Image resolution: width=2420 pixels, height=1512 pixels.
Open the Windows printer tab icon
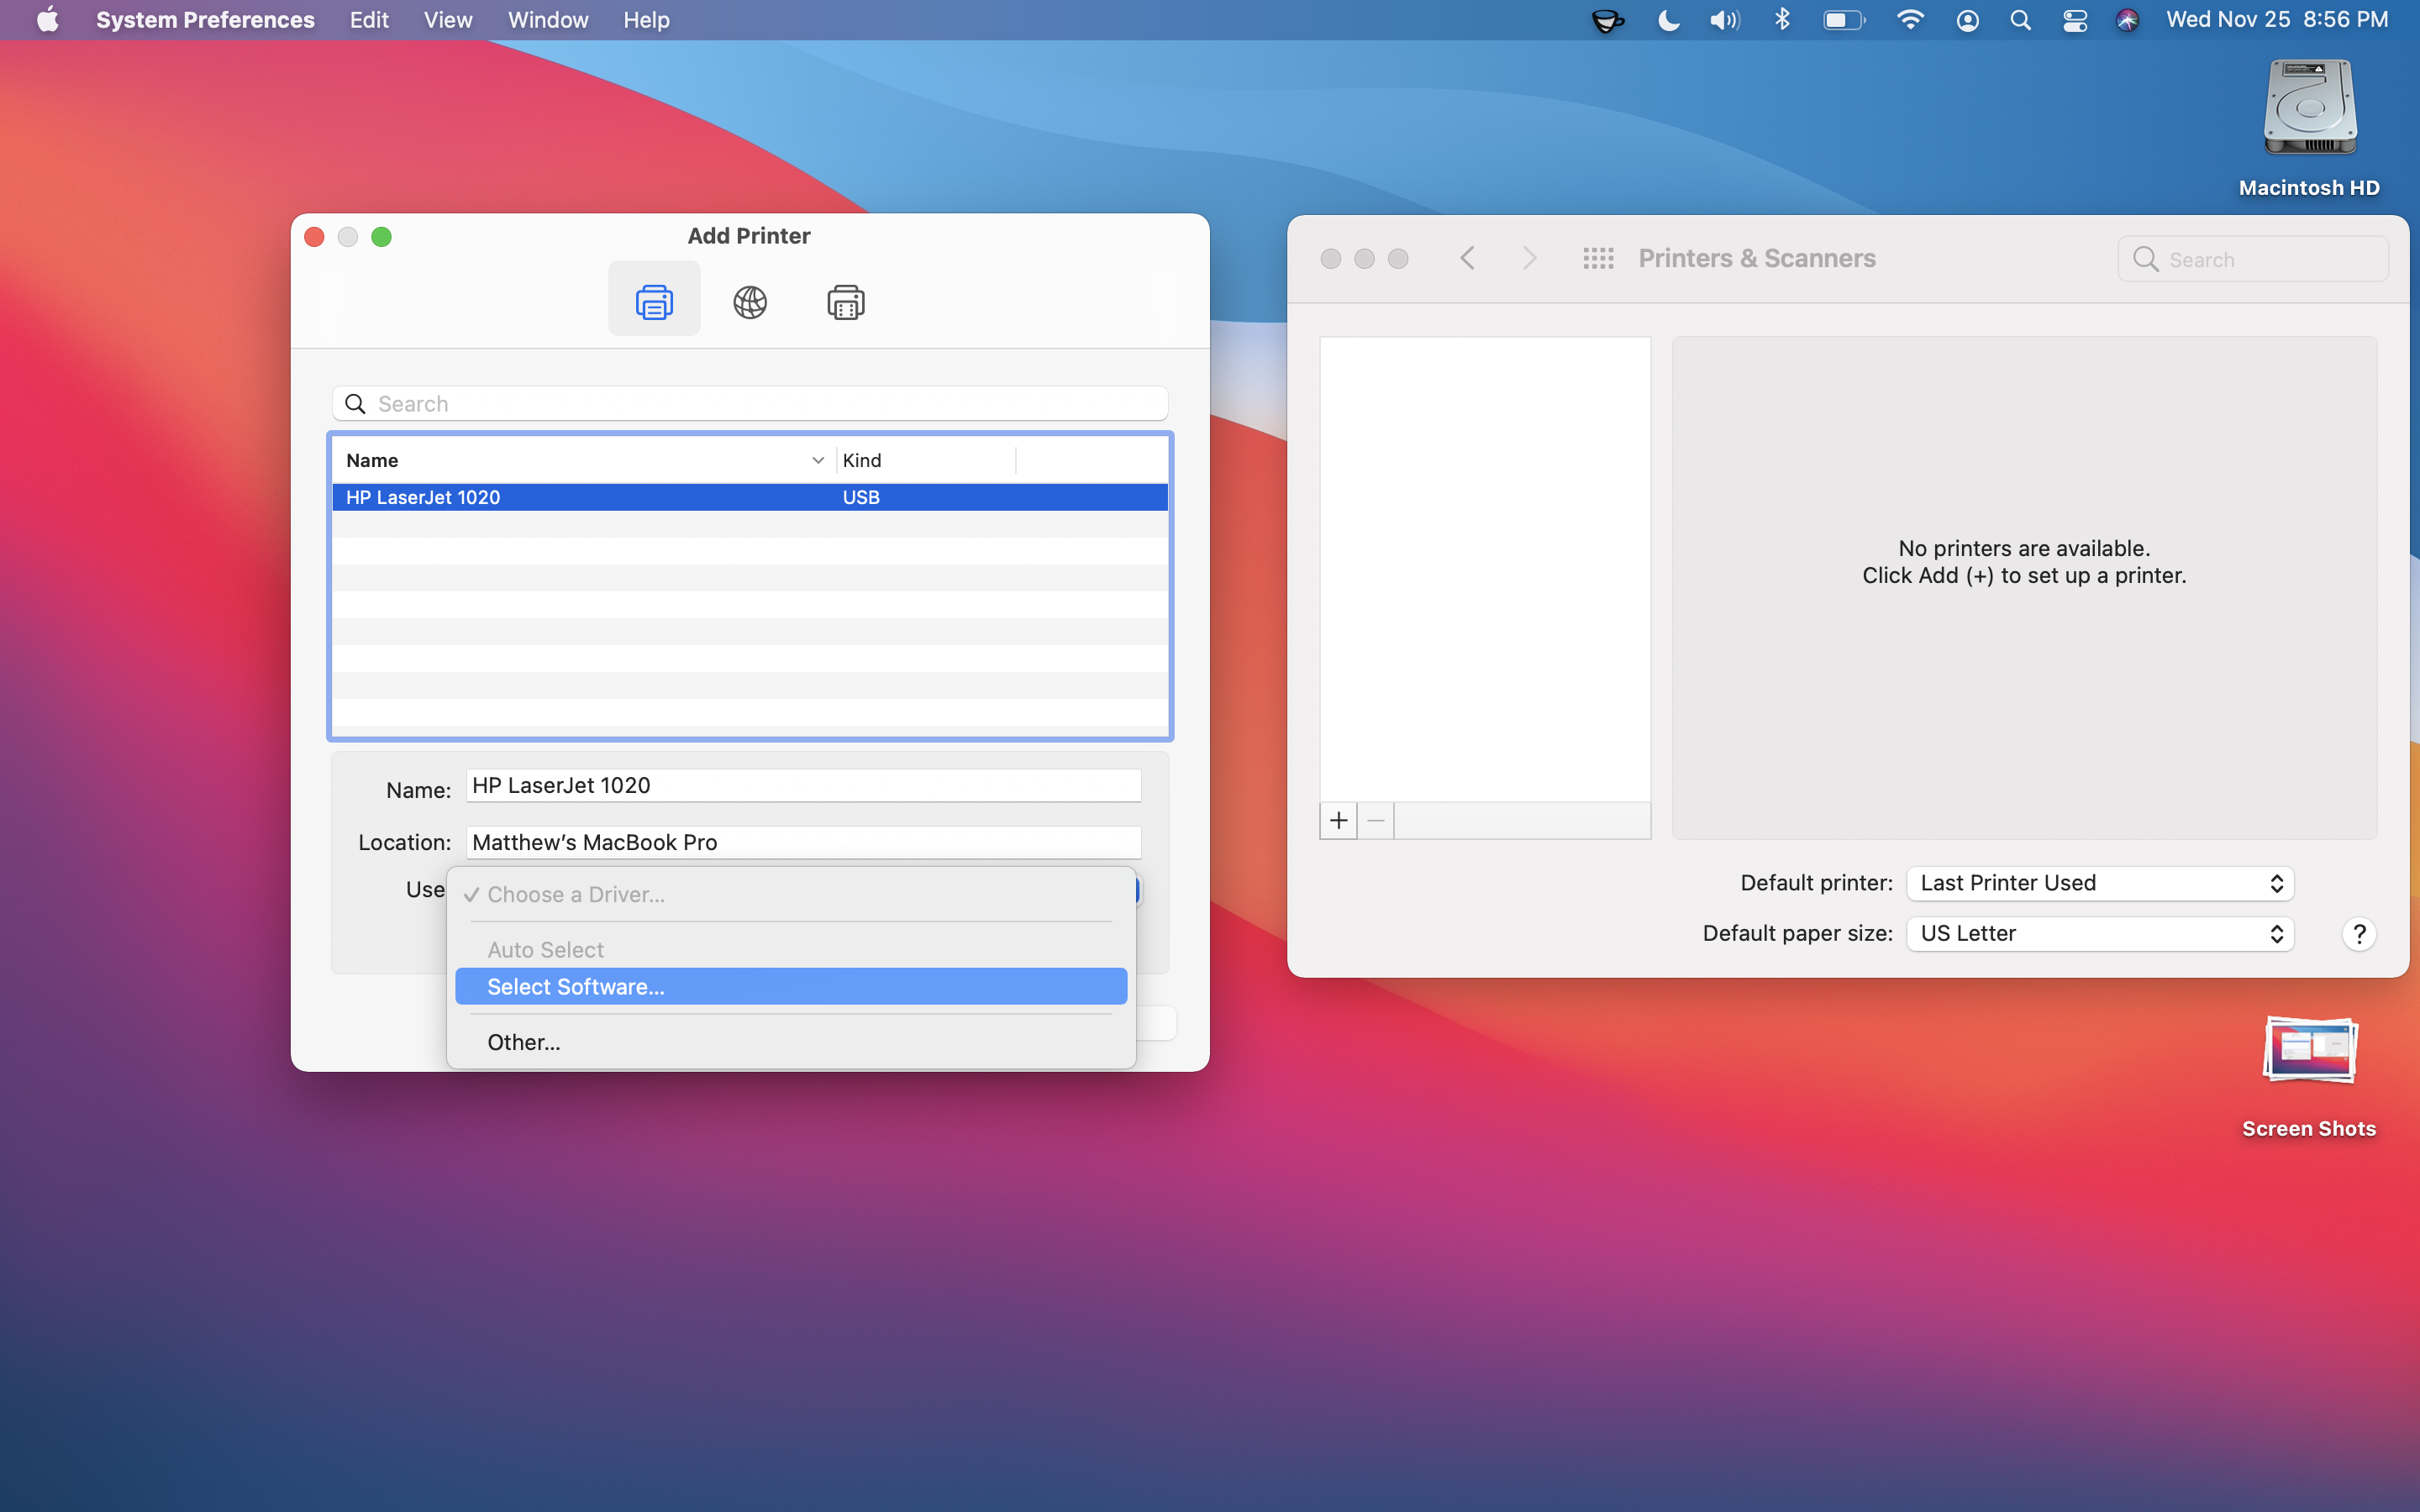coord(845,301)
